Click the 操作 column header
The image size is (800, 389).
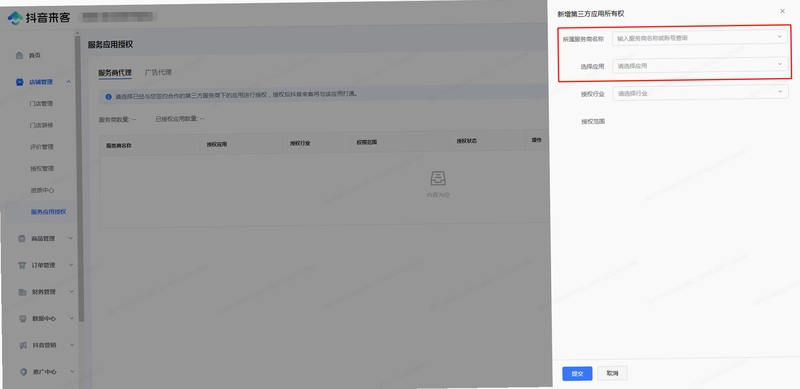(536, 140)
